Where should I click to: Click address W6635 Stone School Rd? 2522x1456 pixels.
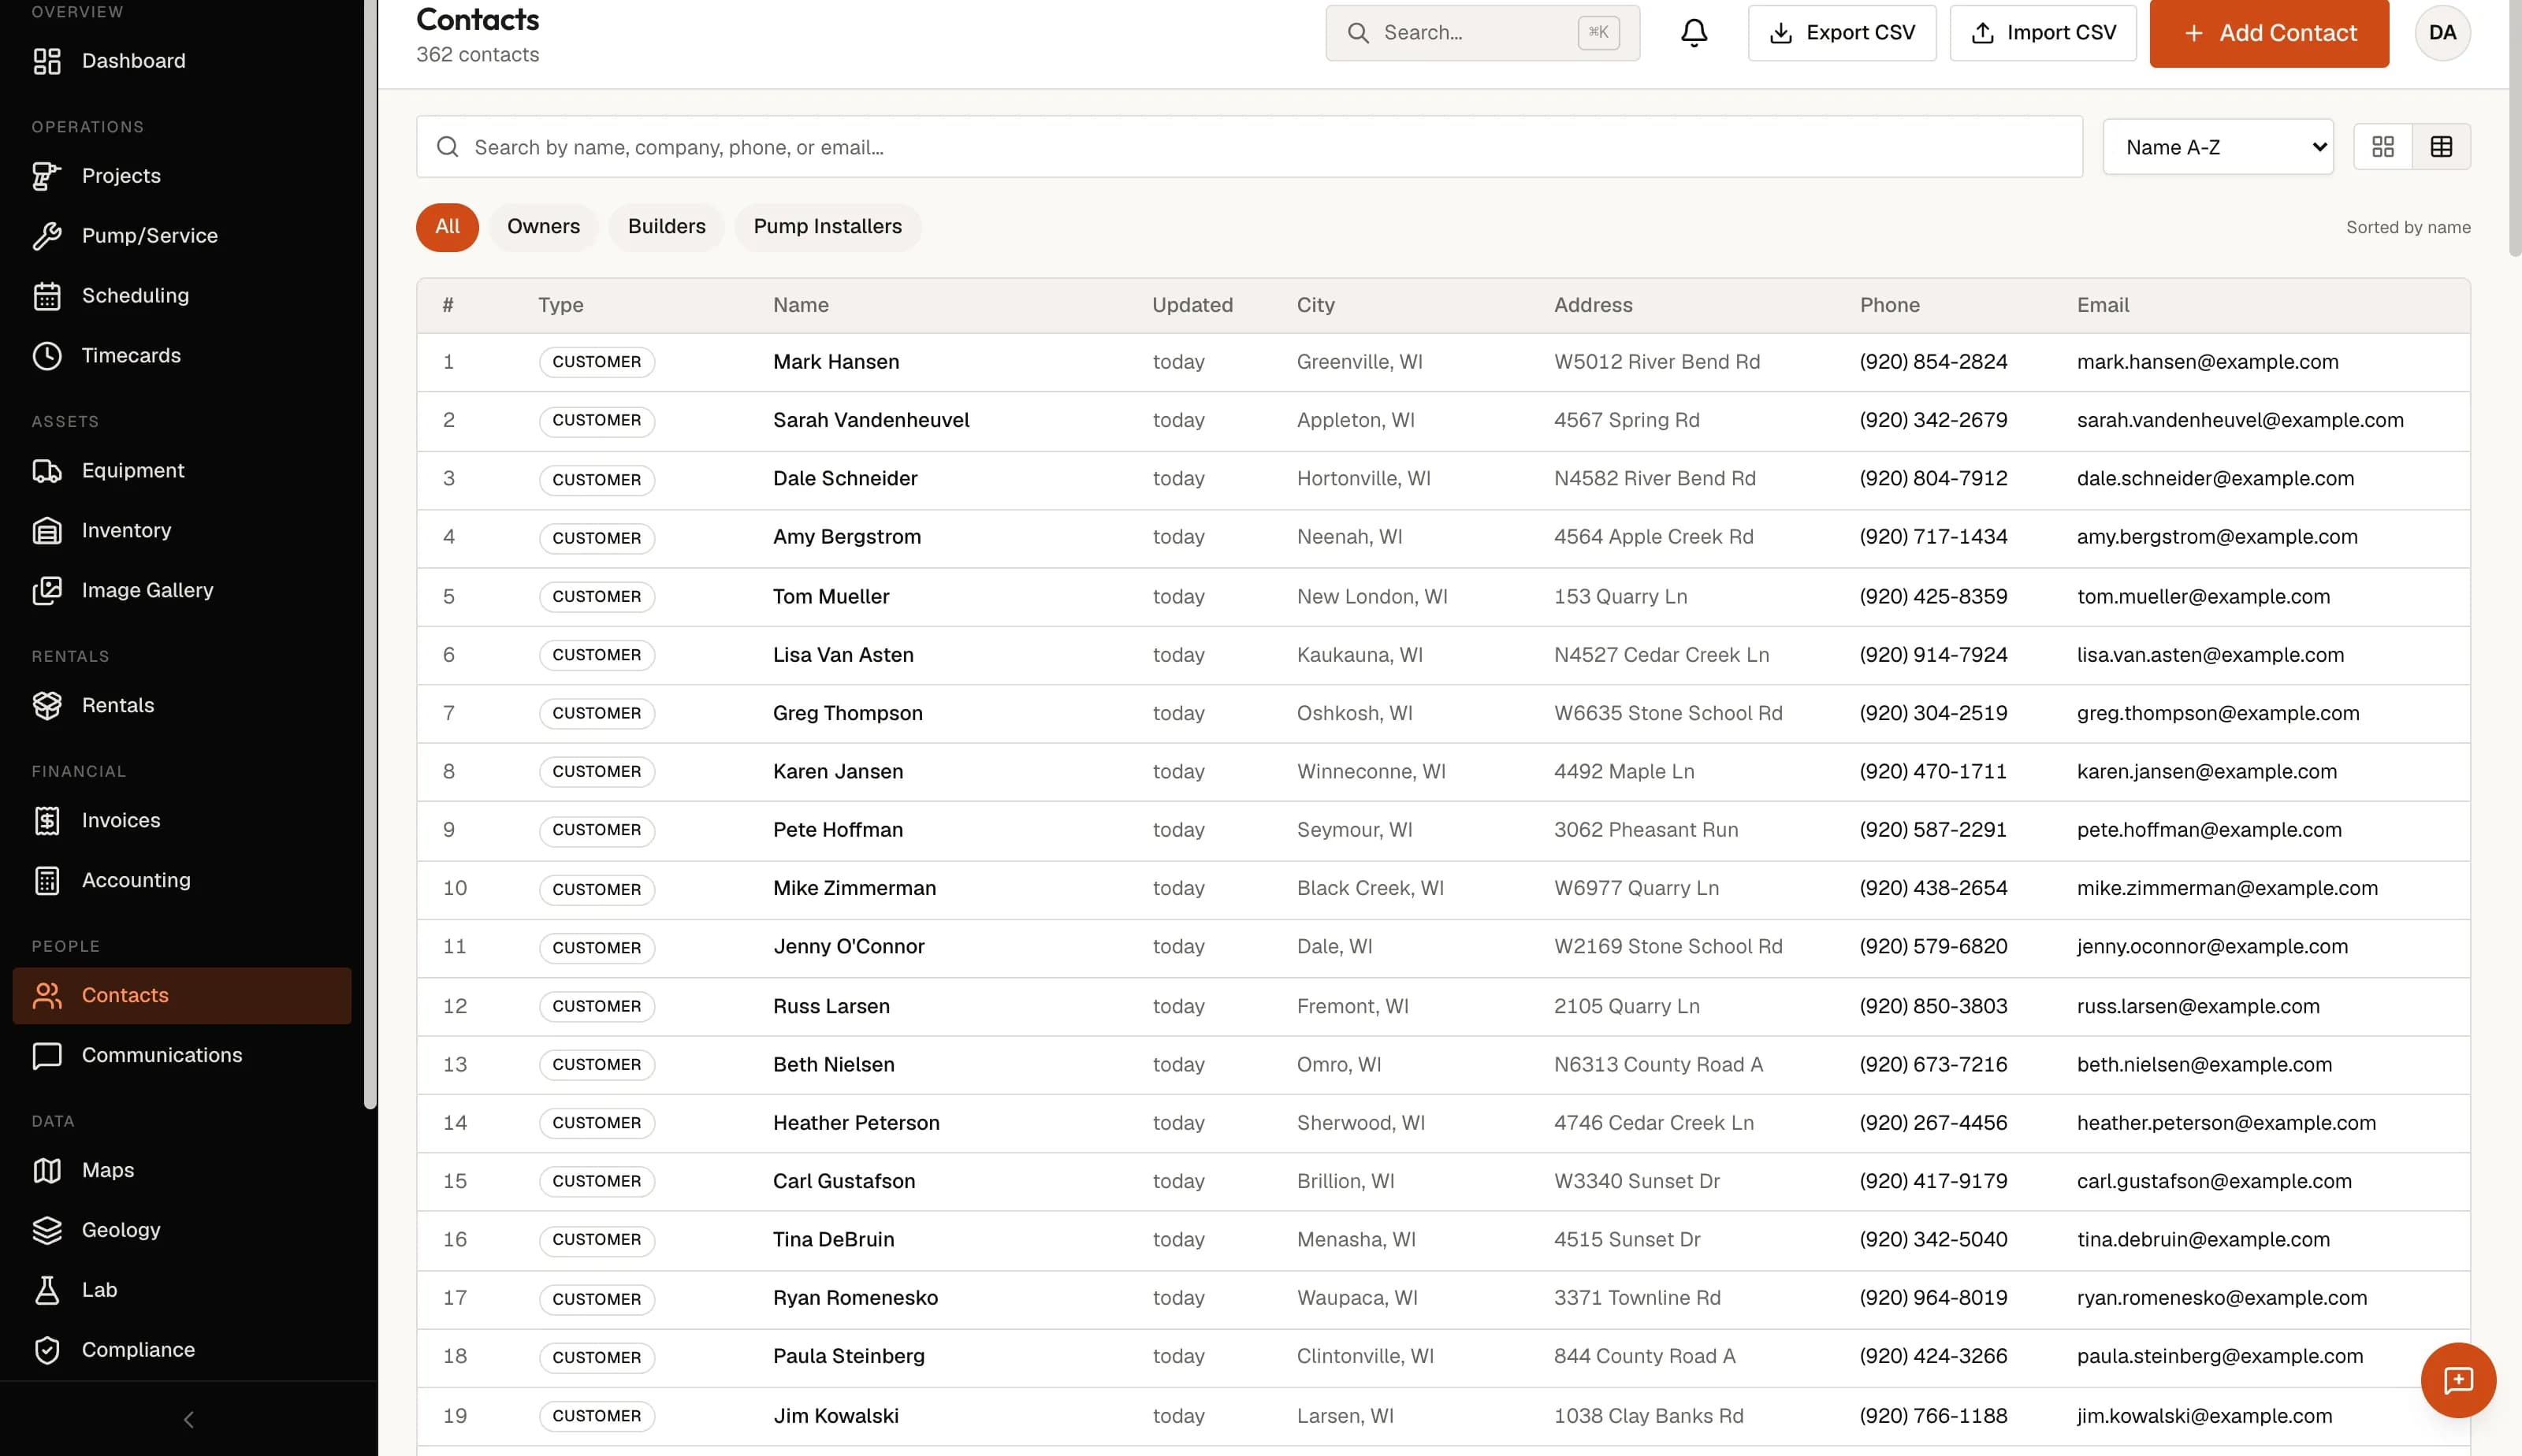(1668, 714)
